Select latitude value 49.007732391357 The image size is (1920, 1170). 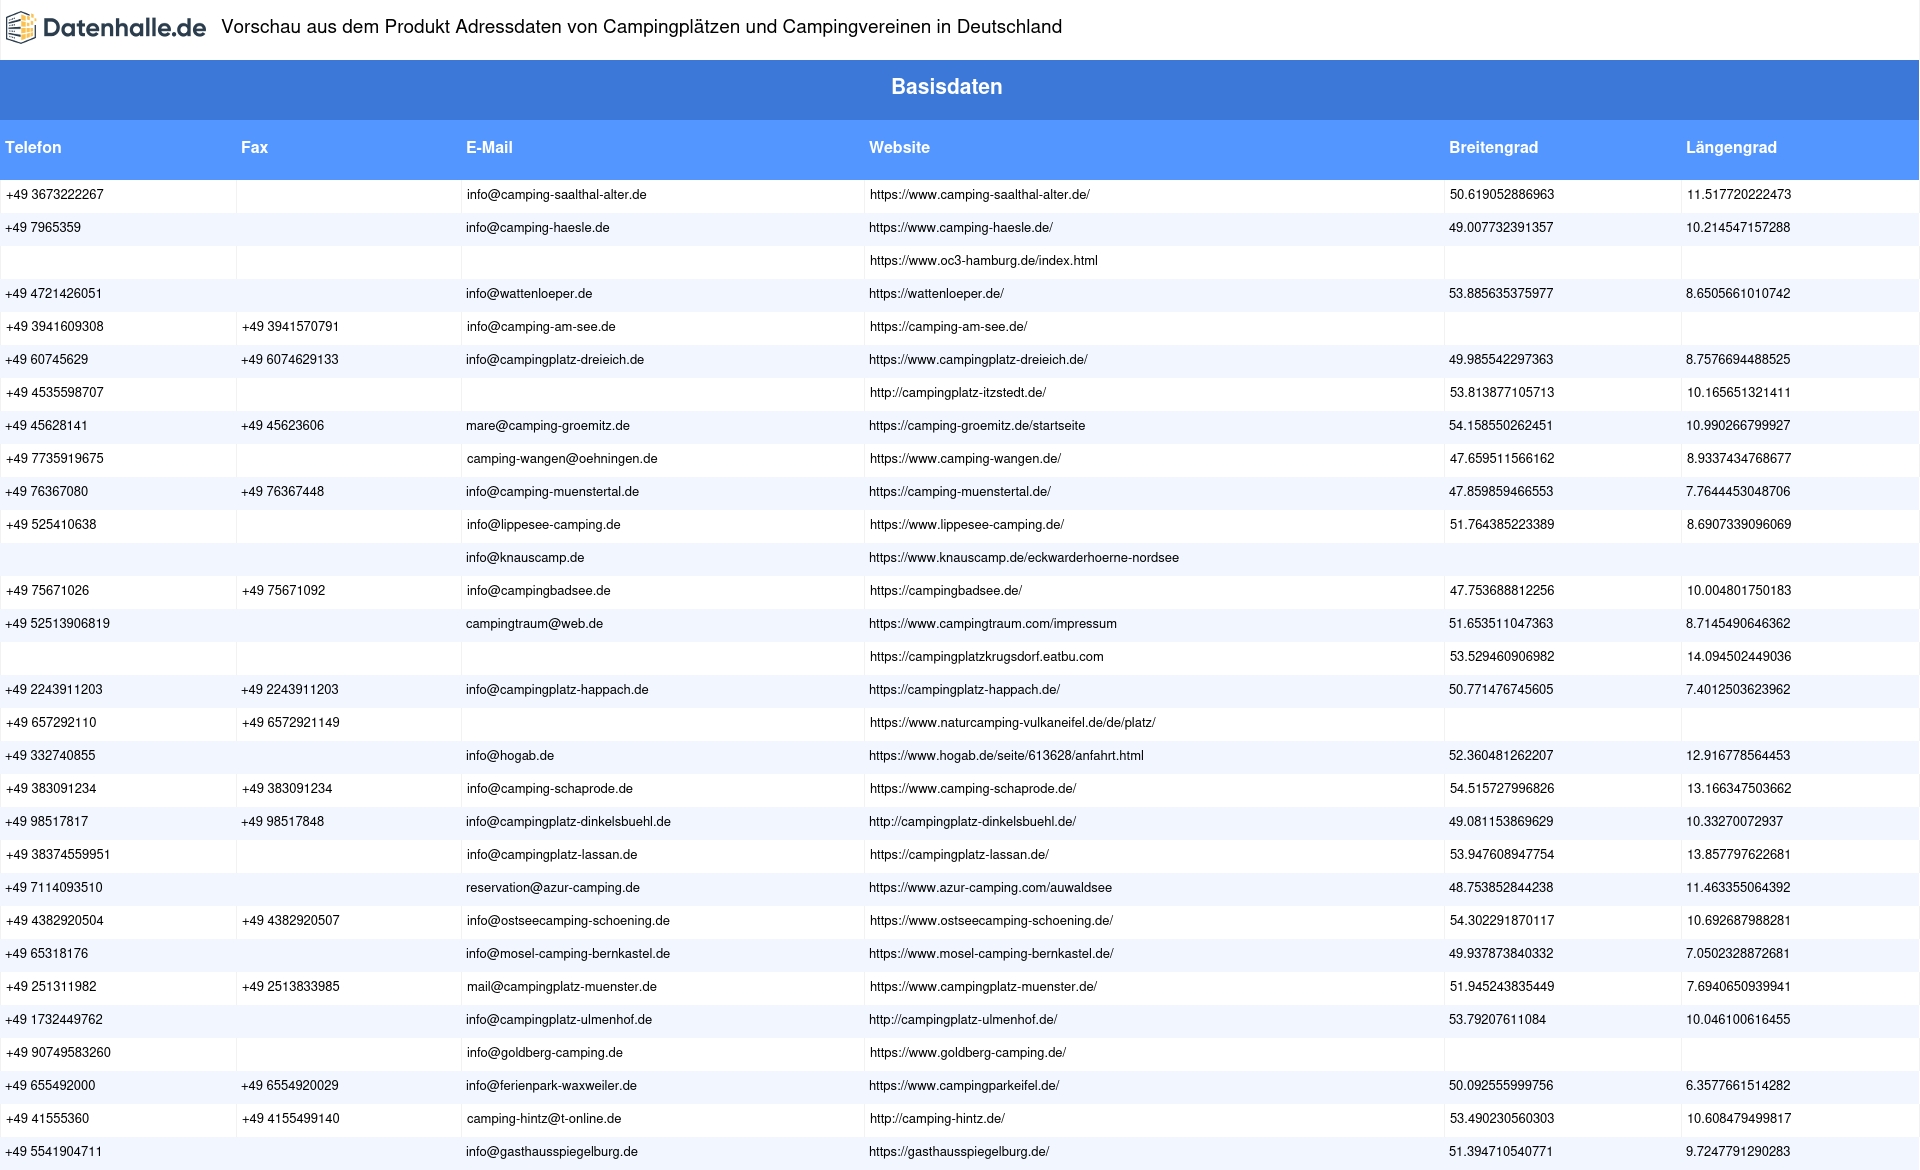pos(1501,228)
